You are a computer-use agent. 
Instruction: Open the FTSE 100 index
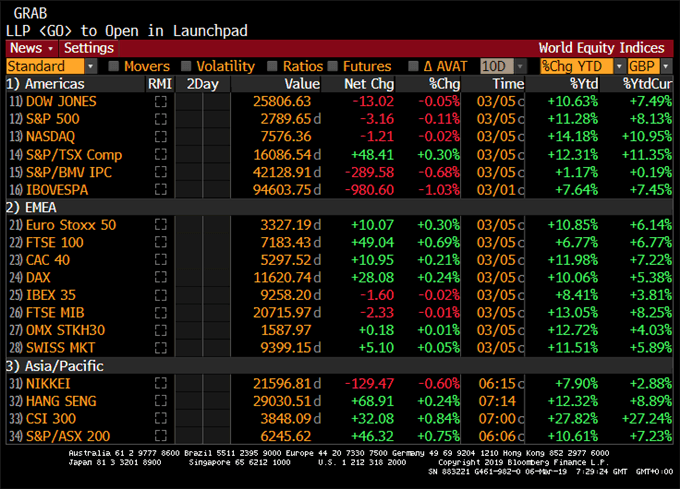55,242
